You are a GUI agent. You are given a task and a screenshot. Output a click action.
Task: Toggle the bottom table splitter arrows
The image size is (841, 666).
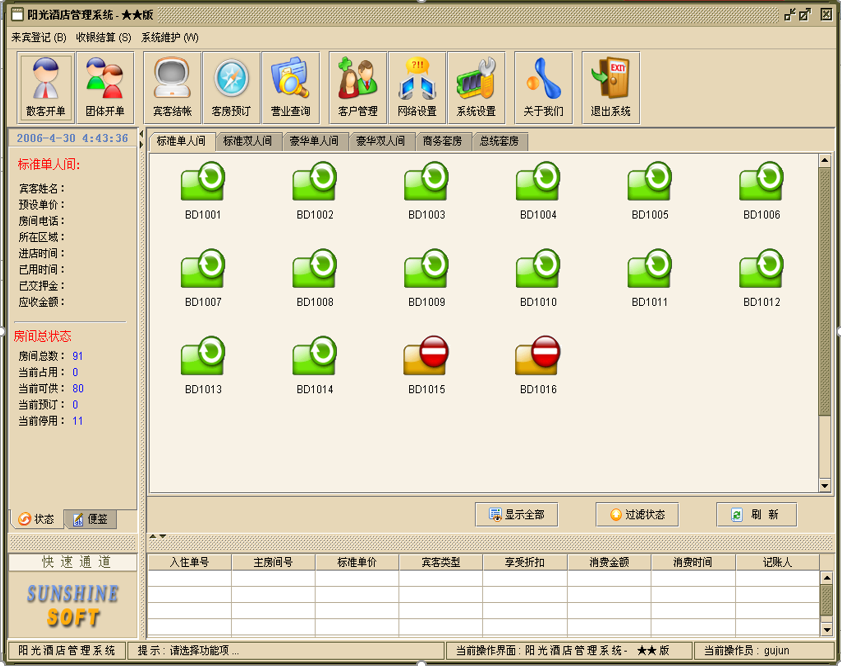click(158, 536)
